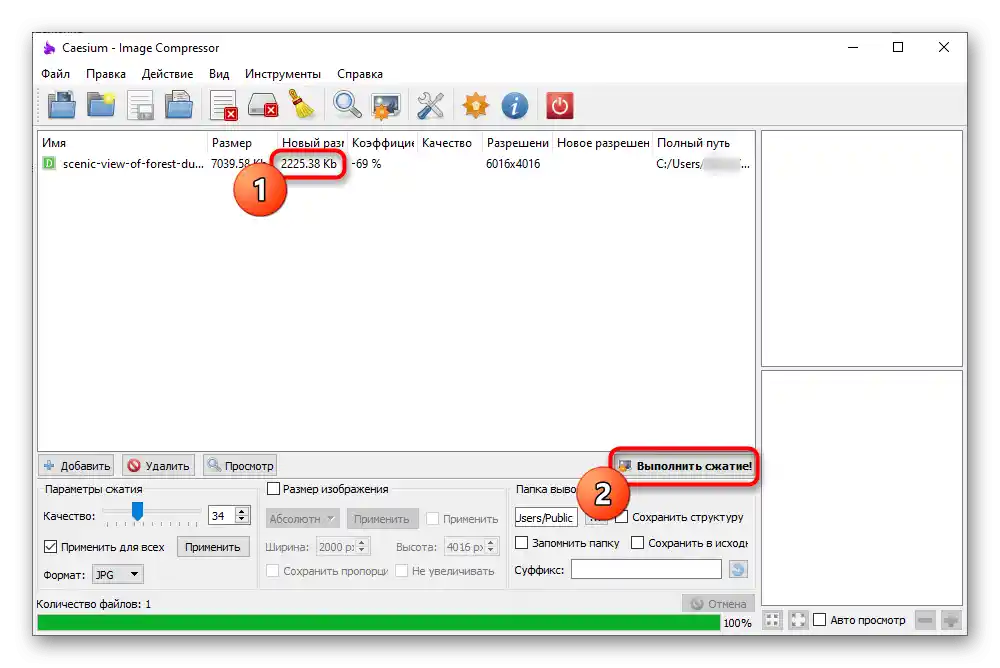Viewport: 1000px width, 668px height.
Task: Enable Сохранить в исходной checkbox
Action: point(637,542)
